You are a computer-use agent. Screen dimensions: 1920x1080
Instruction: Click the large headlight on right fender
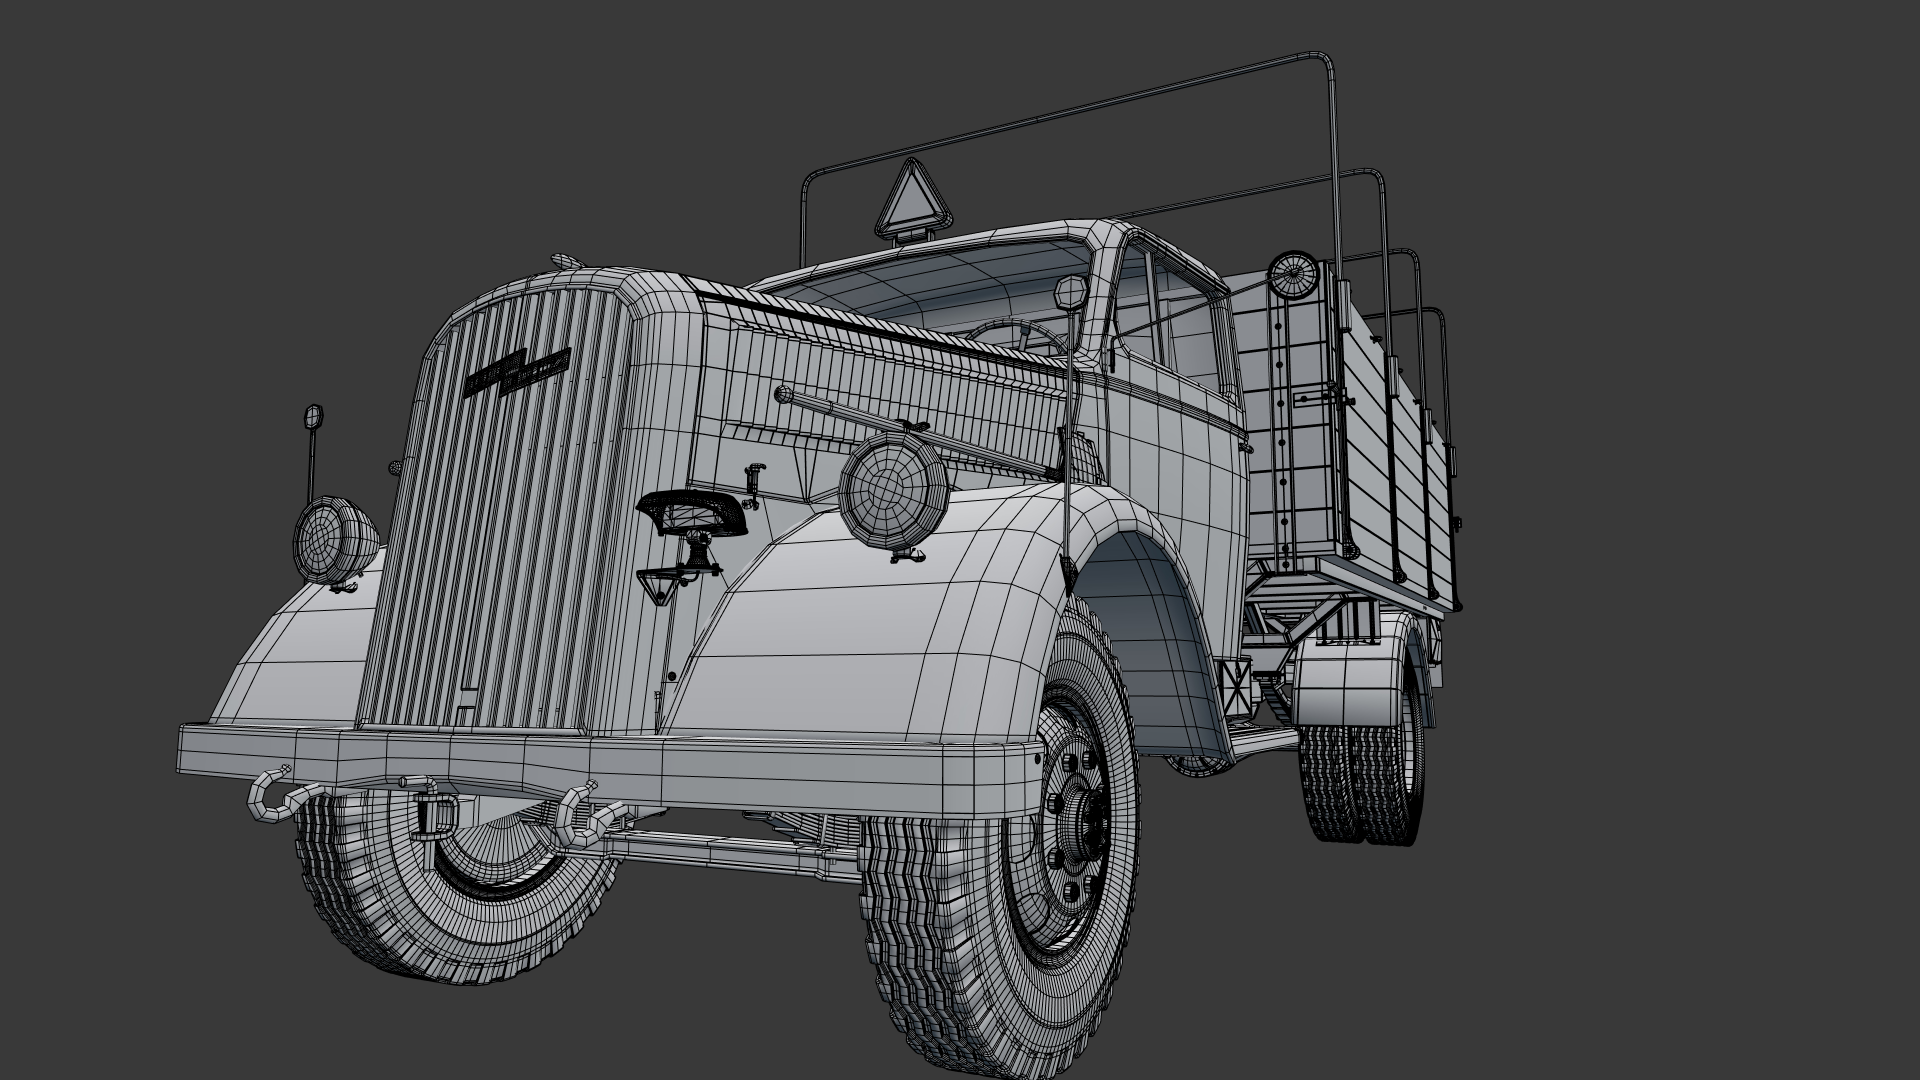point(892,492)
